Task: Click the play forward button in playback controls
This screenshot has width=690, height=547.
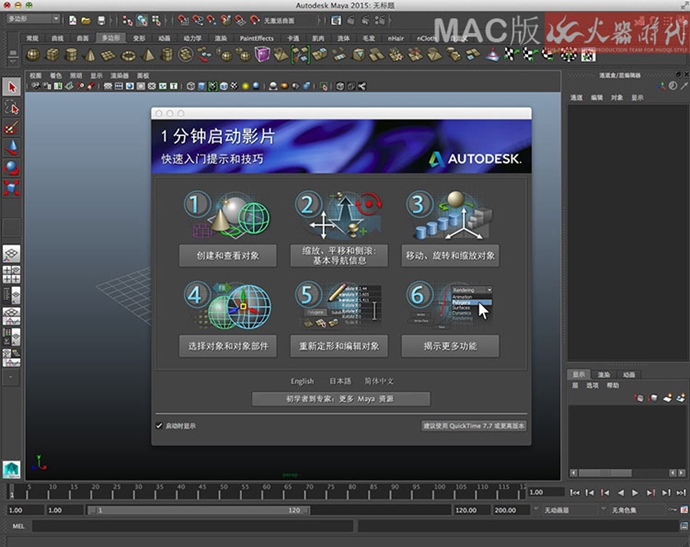Action: pyautogui.click(x=635, y=492)
